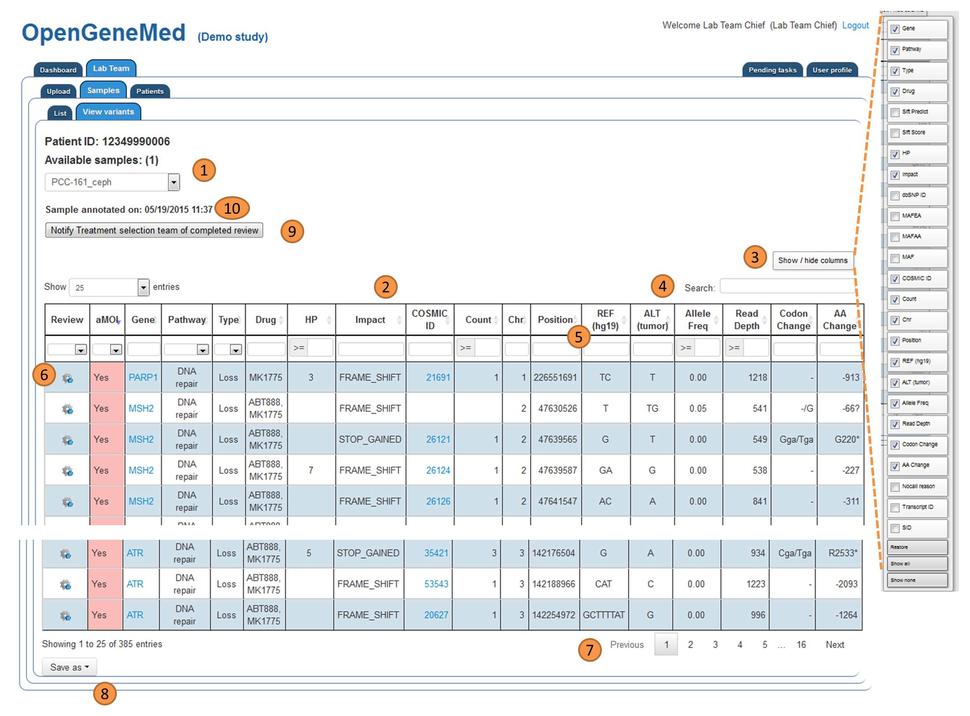Switch to the Patients tab

click(x=149, y=91)
